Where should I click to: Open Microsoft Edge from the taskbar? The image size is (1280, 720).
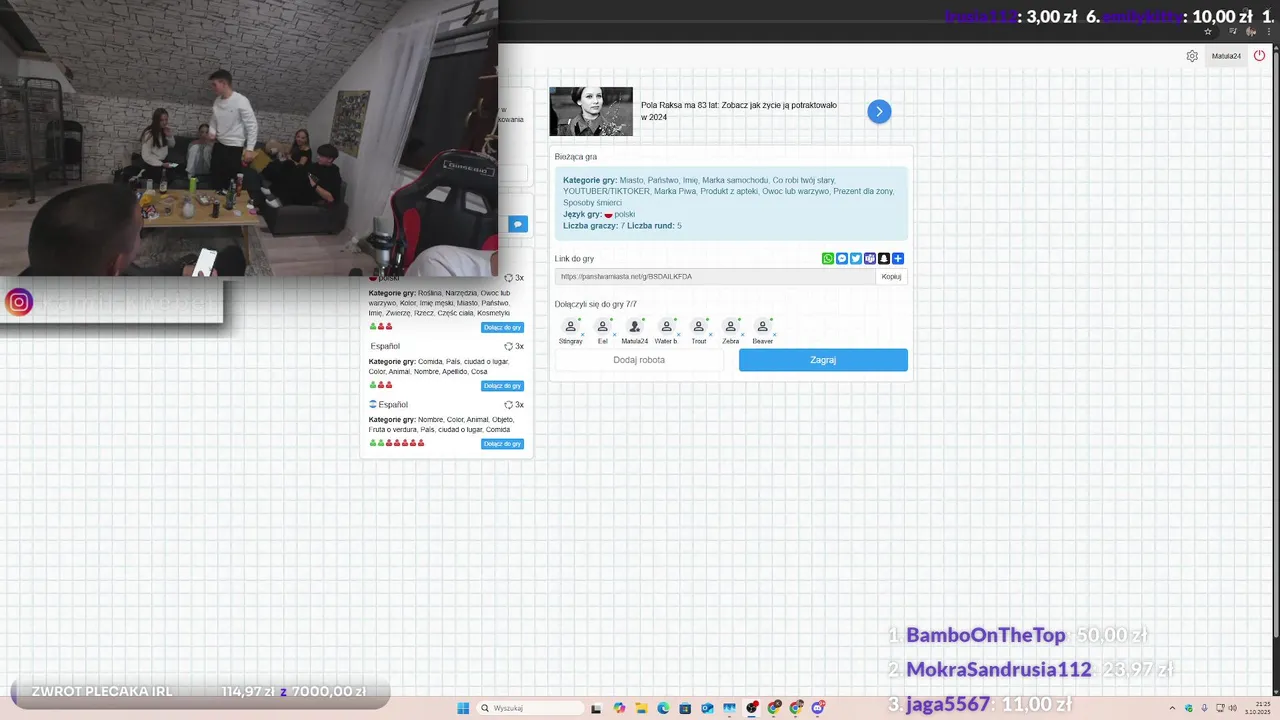tap(663, 708)
